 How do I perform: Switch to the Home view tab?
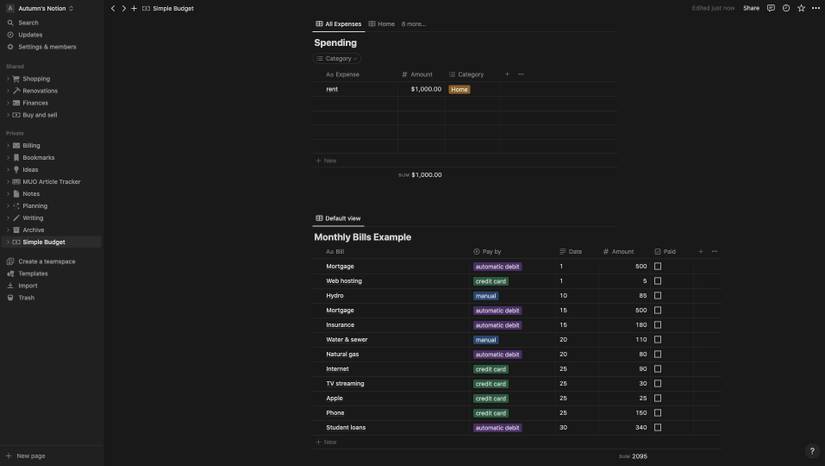tap(381, 24)
